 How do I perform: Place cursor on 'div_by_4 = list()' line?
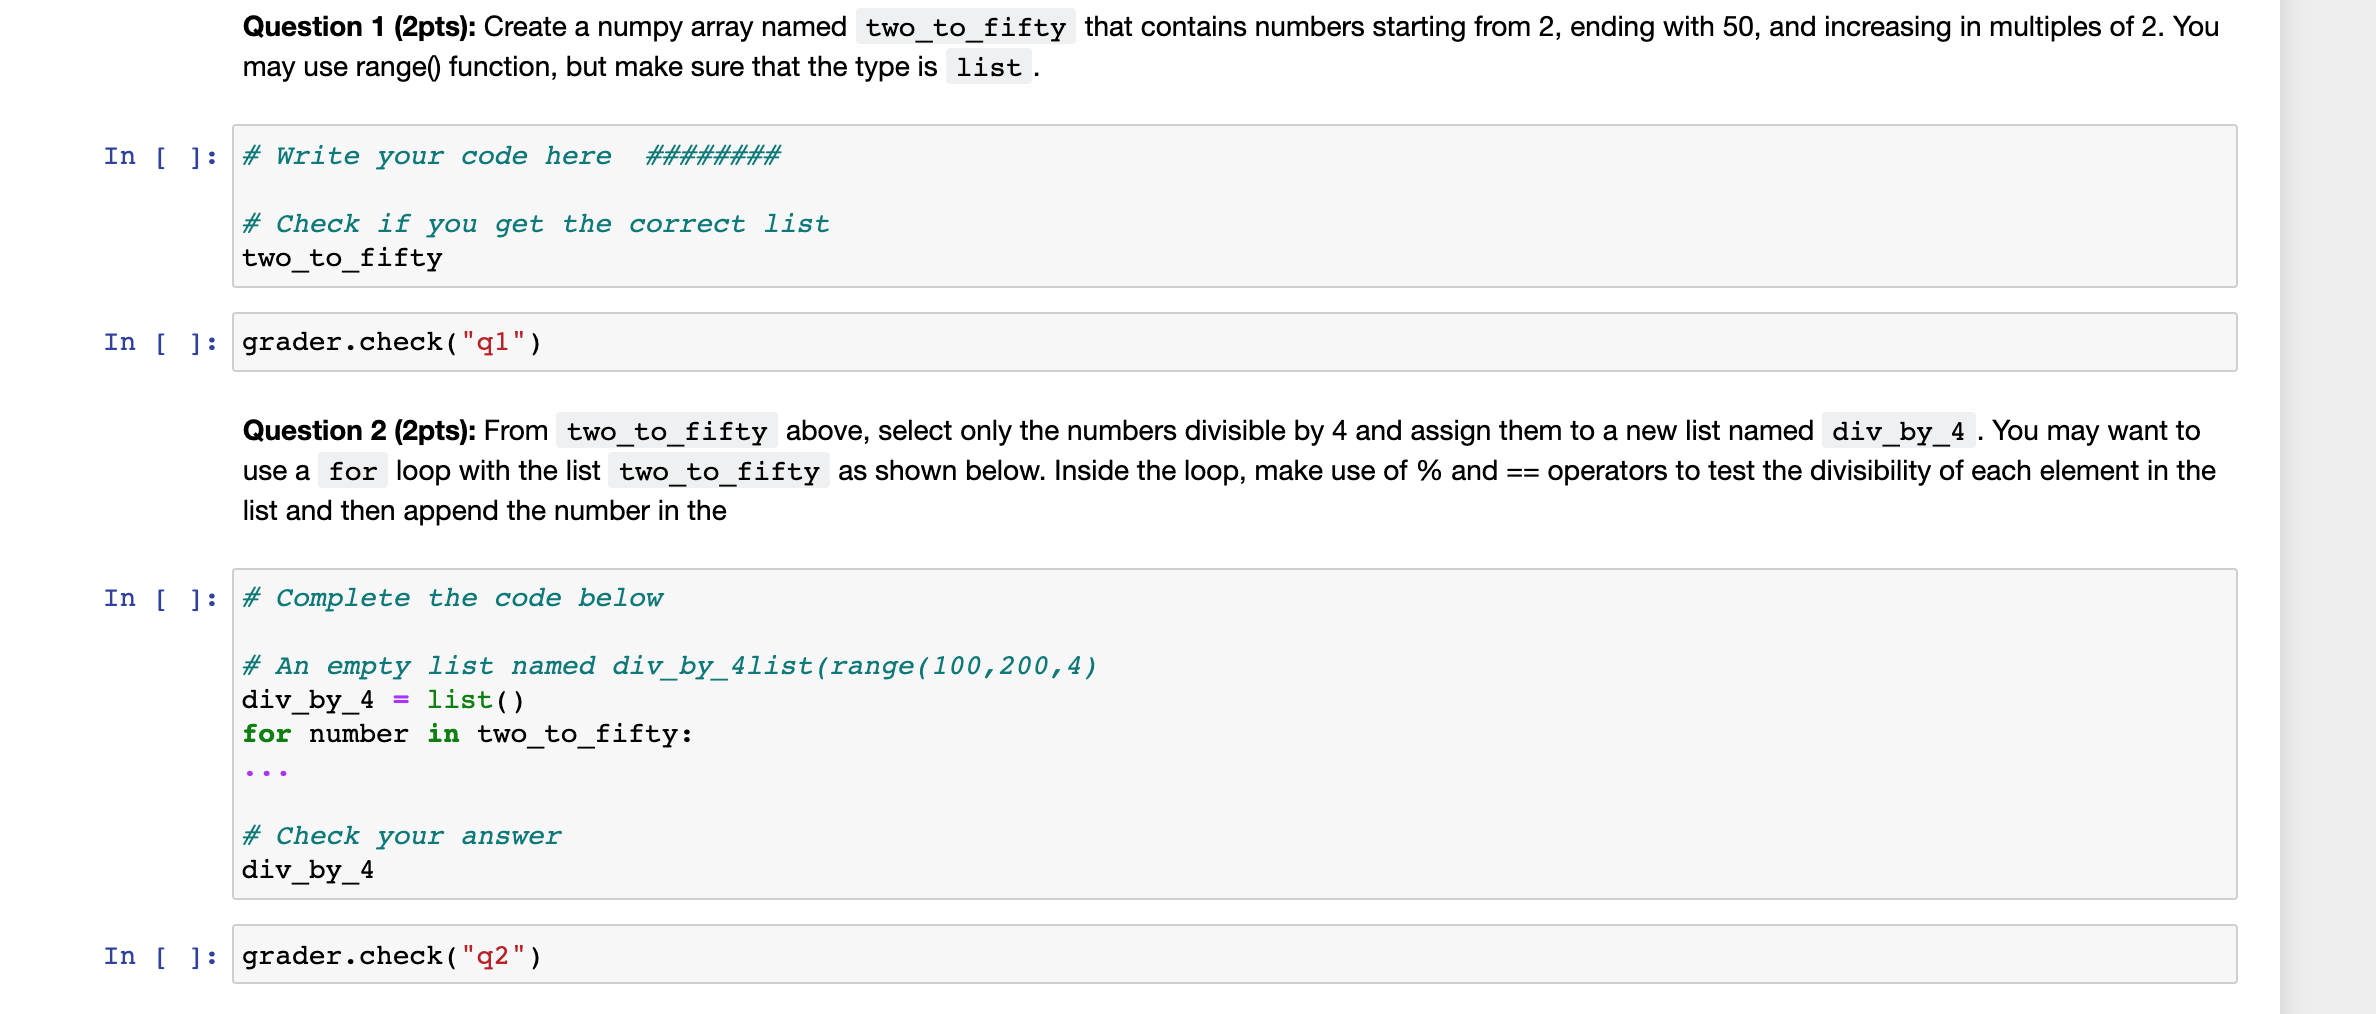(x=383, y=700)
